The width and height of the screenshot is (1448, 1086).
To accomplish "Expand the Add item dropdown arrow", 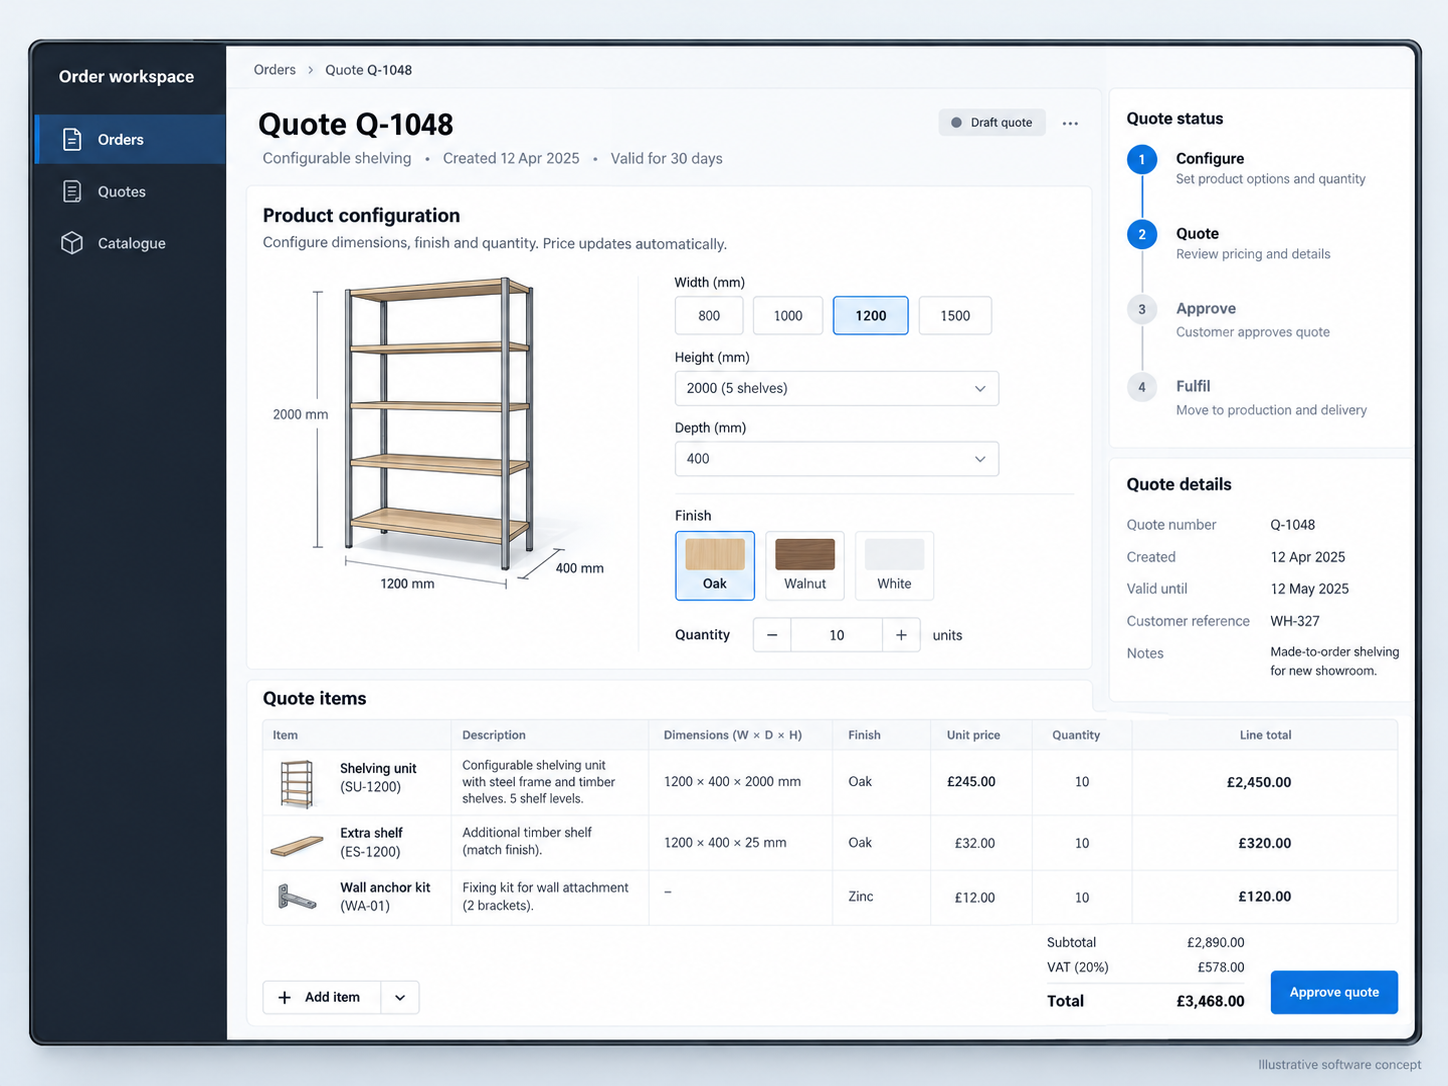I will coord(400,997).
